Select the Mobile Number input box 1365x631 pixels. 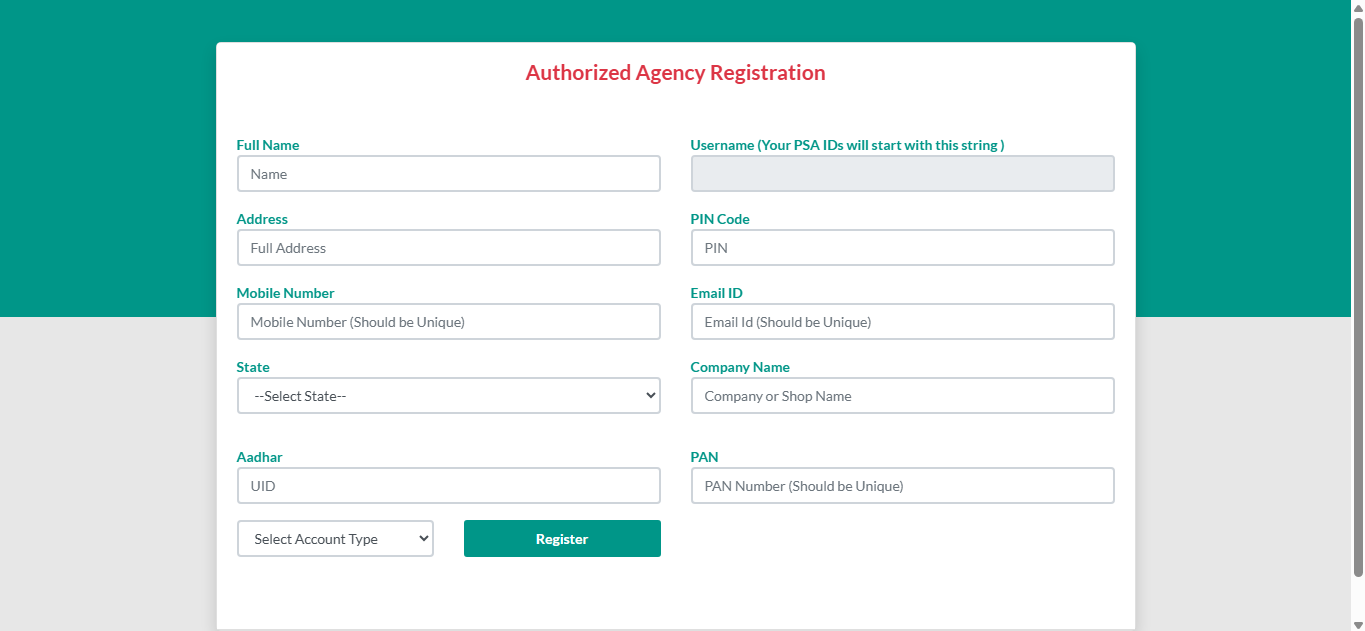448,322
